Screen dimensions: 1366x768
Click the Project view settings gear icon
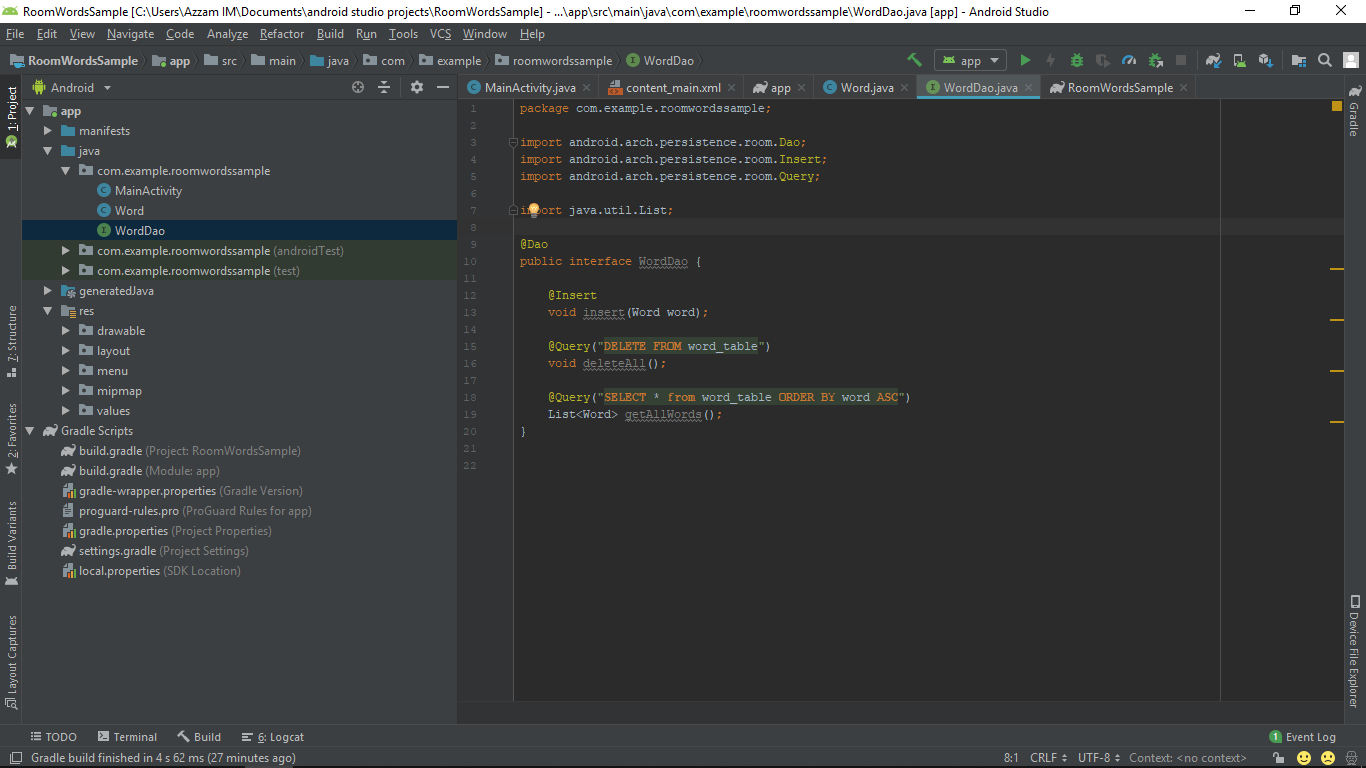coord(417,87)
